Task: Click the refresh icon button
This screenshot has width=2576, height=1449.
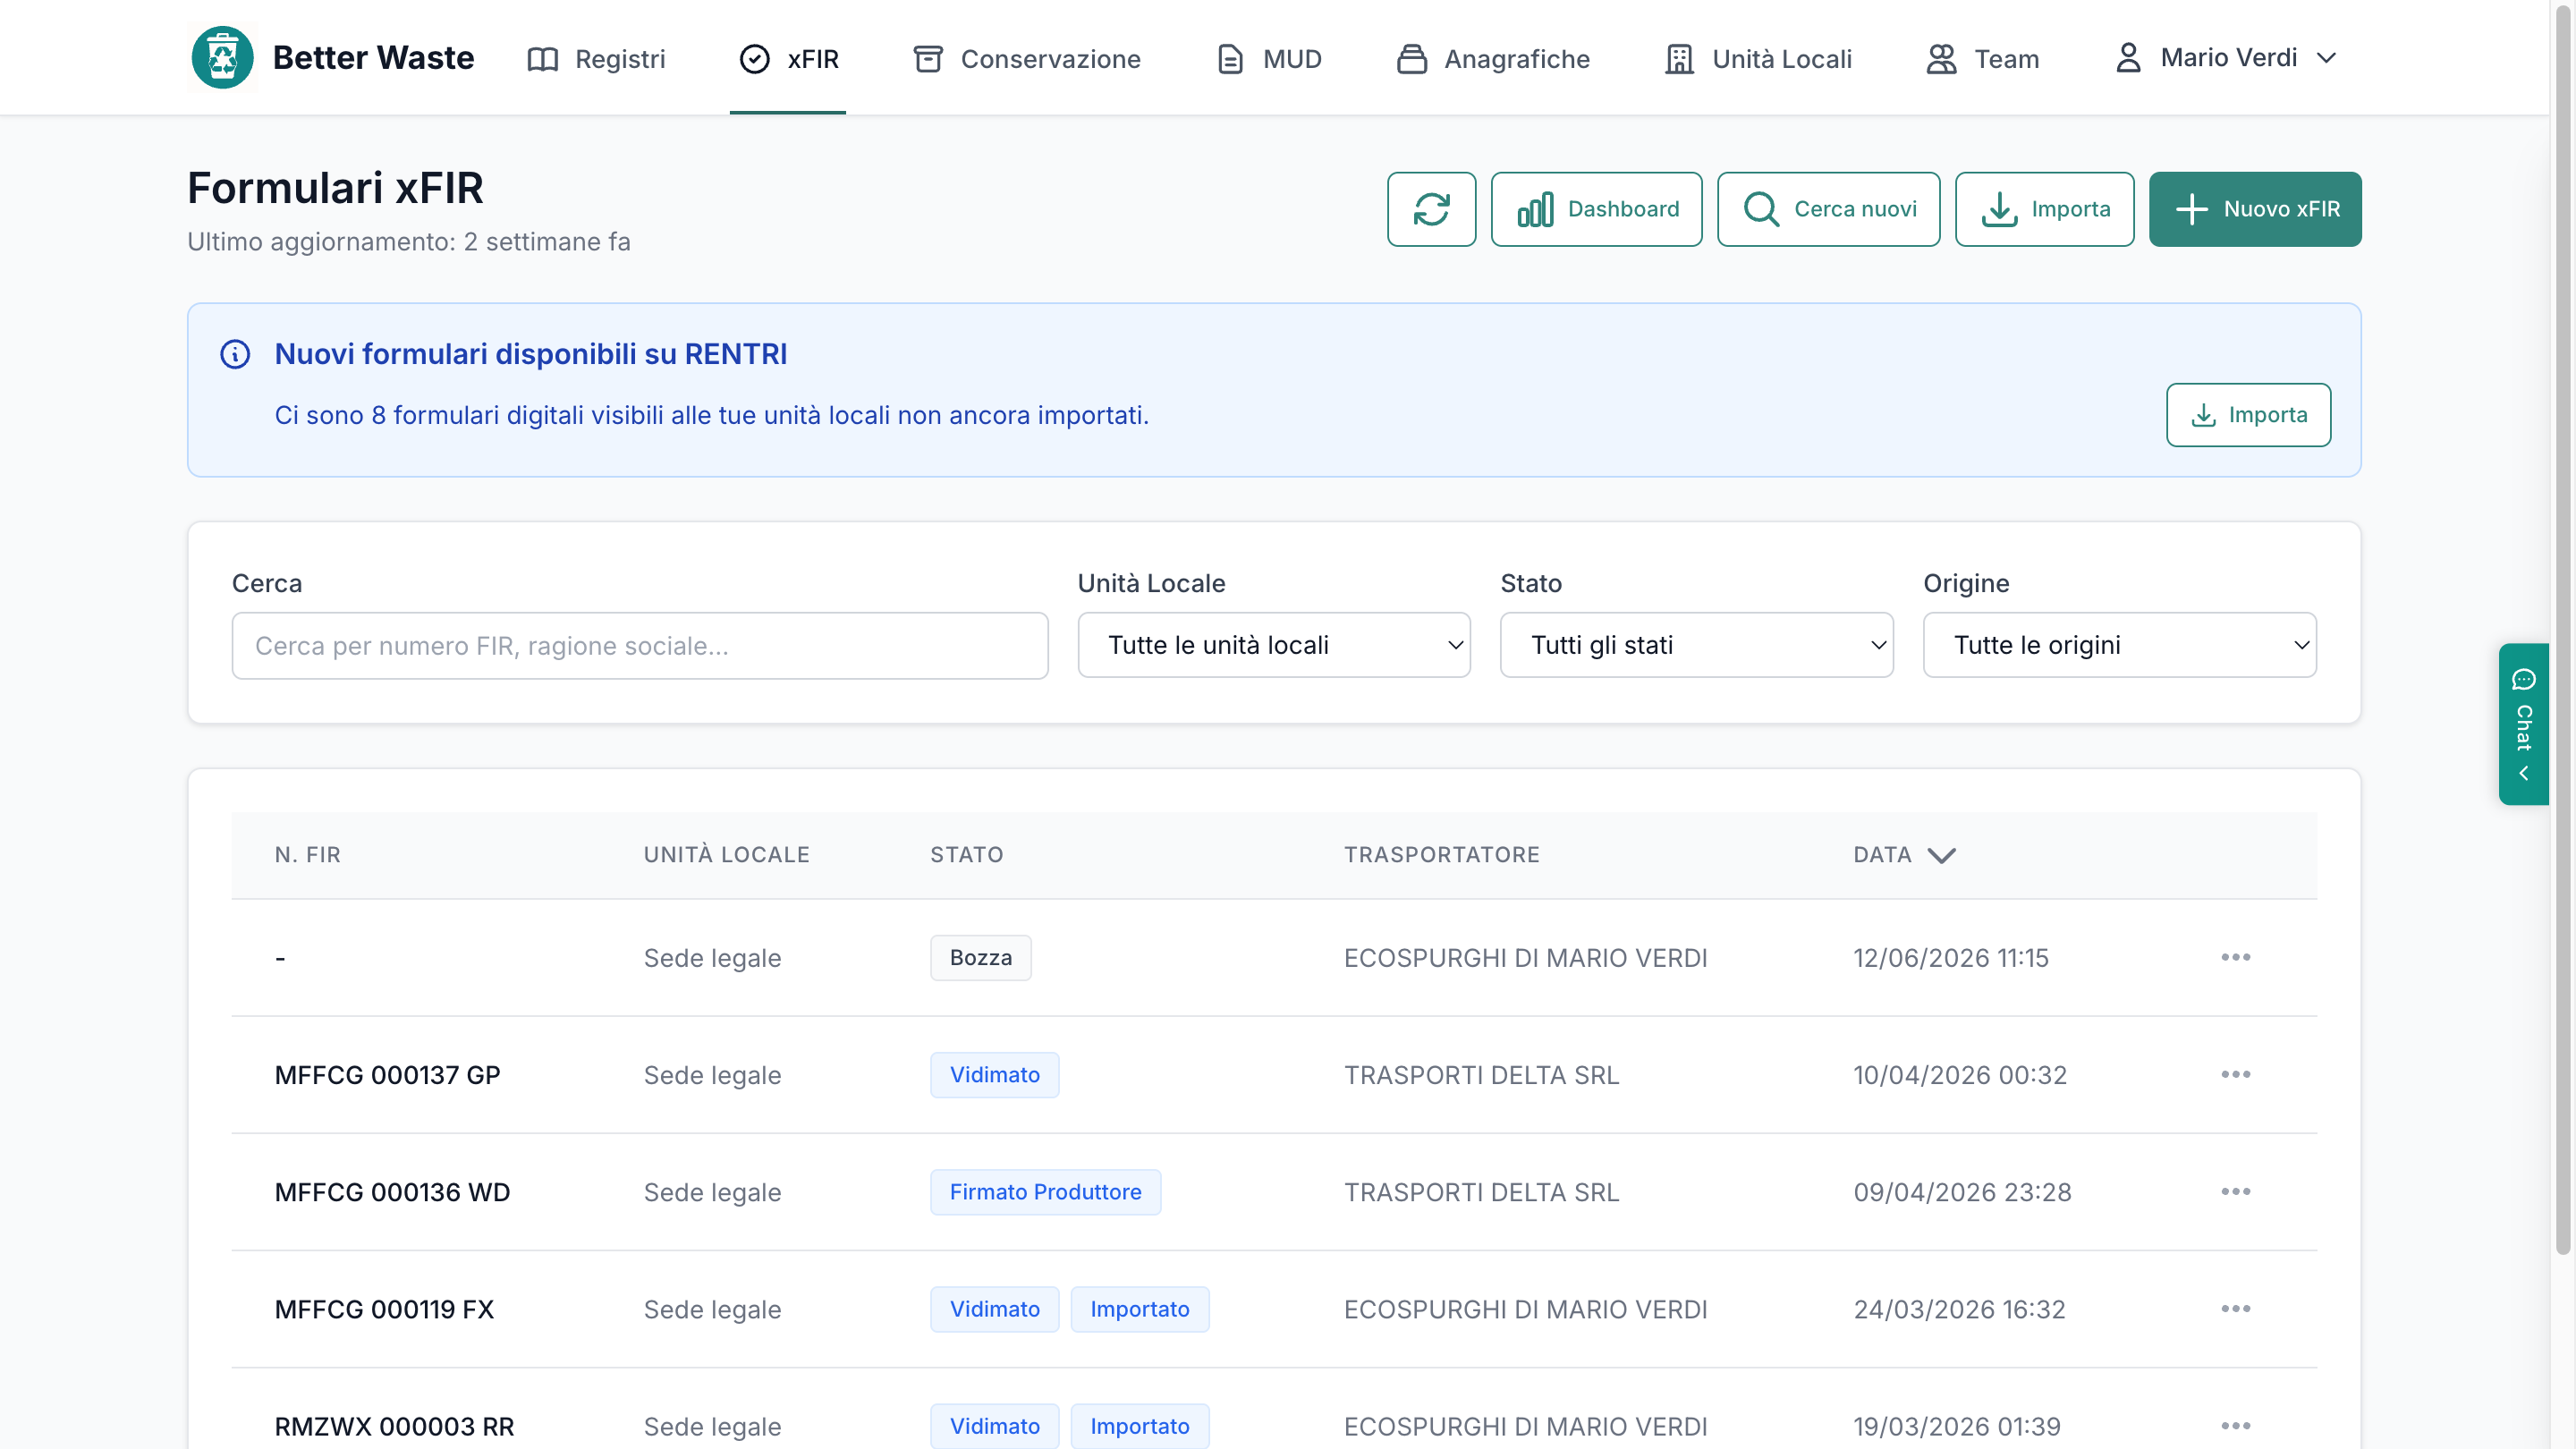Action: pos(1431,209)
